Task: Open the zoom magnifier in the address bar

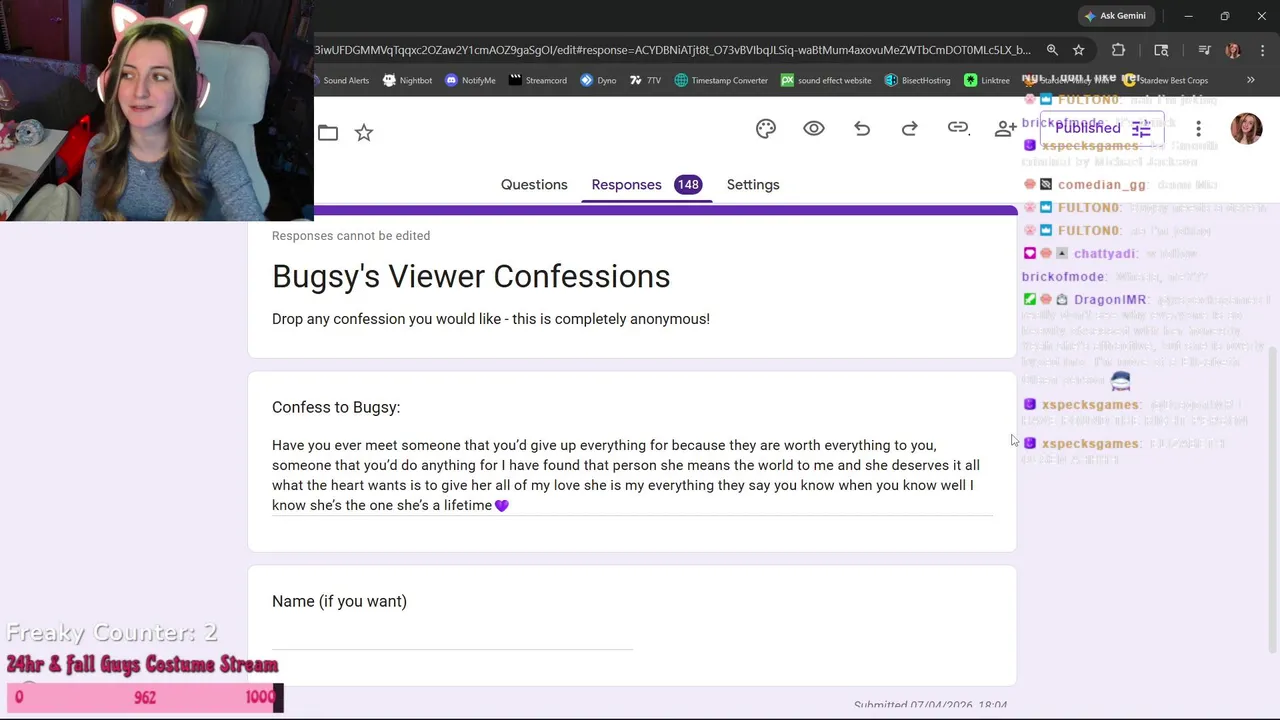Action: pyautogui.click(x=1052, y=50)
